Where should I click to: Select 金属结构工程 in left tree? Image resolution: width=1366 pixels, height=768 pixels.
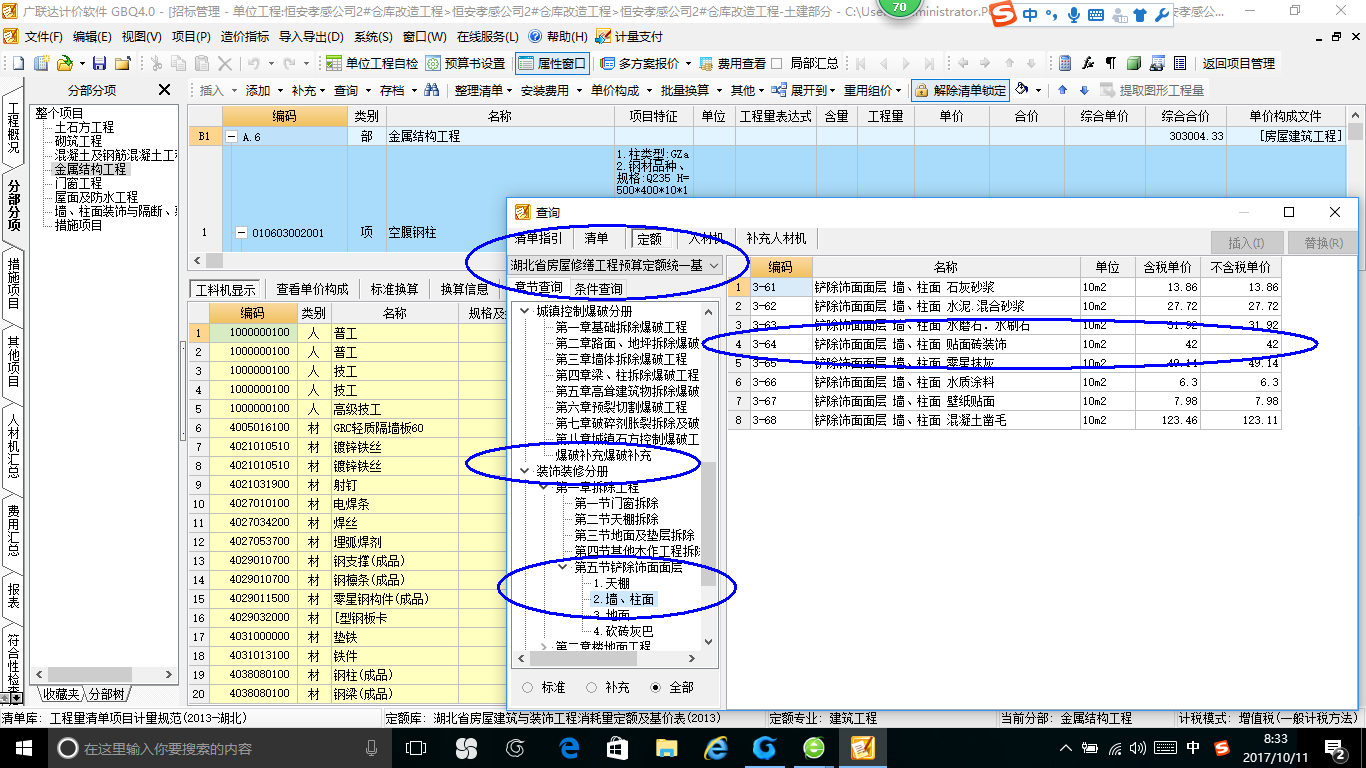[x=91, y=170]
